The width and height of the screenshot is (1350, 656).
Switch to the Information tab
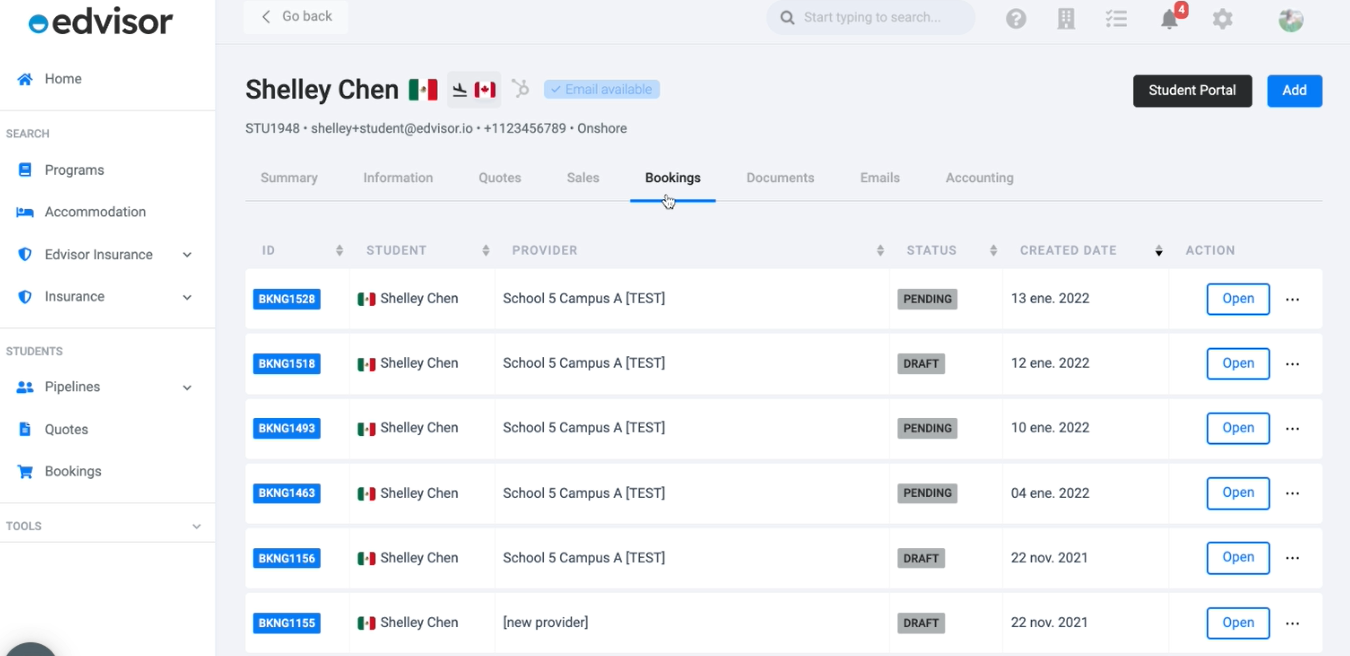point(398,178)
